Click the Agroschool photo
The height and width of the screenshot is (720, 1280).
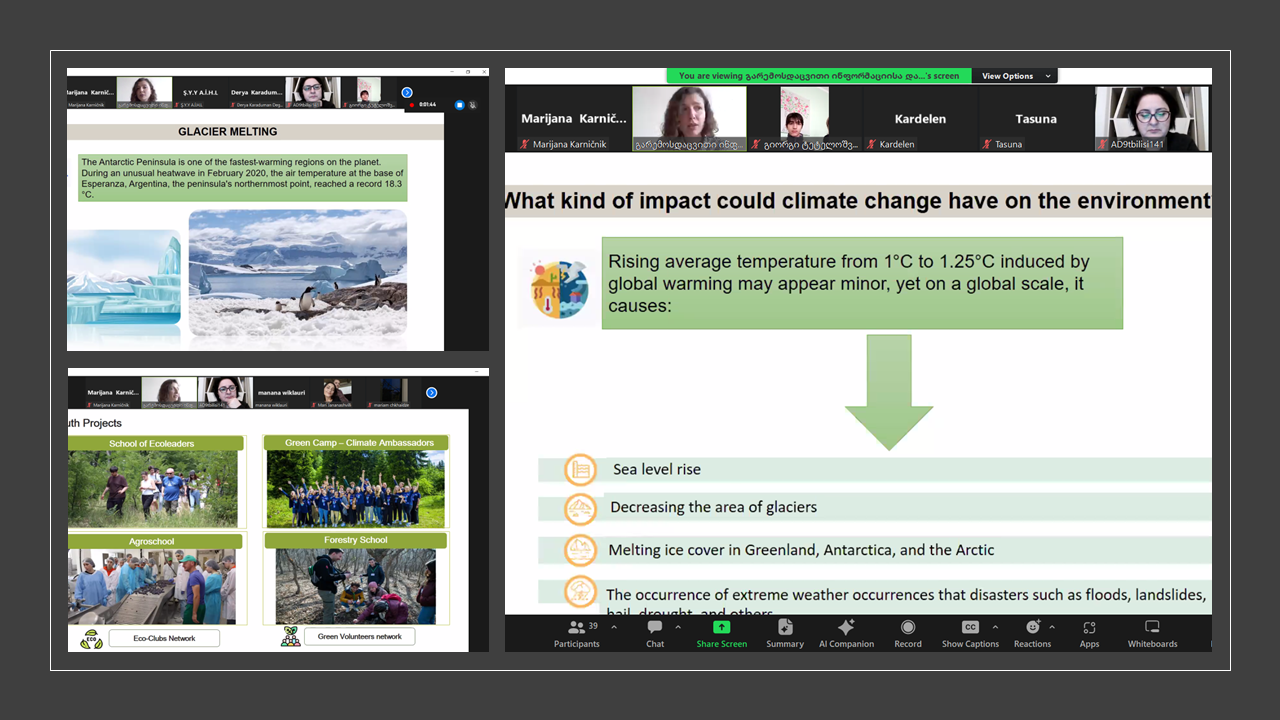pos(152,587)
